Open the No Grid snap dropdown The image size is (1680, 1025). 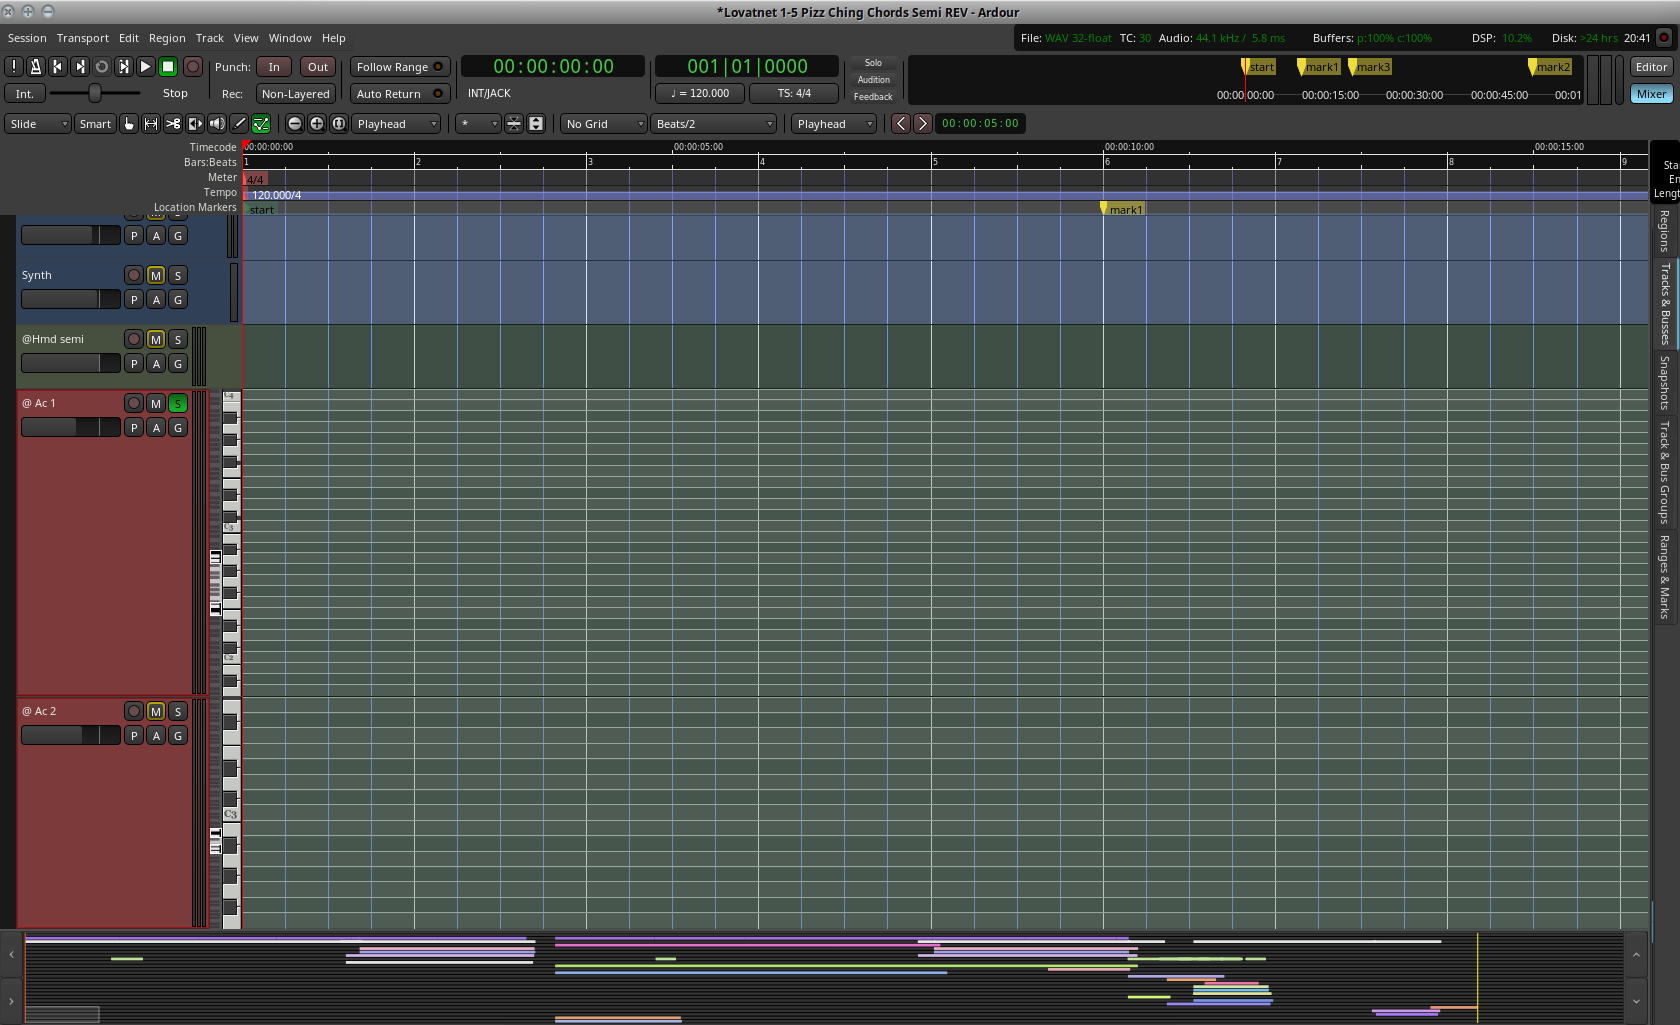point(604,124)
